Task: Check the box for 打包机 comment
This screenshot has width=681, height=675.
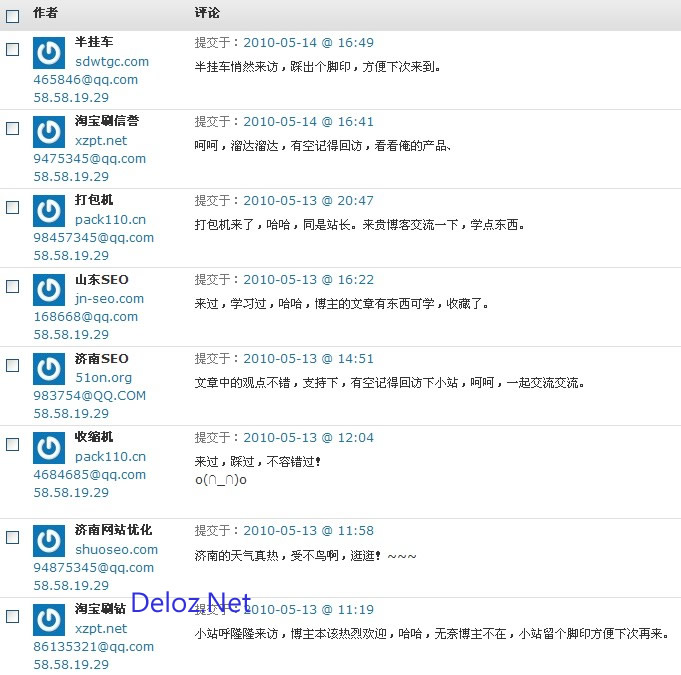Action: 13,208
